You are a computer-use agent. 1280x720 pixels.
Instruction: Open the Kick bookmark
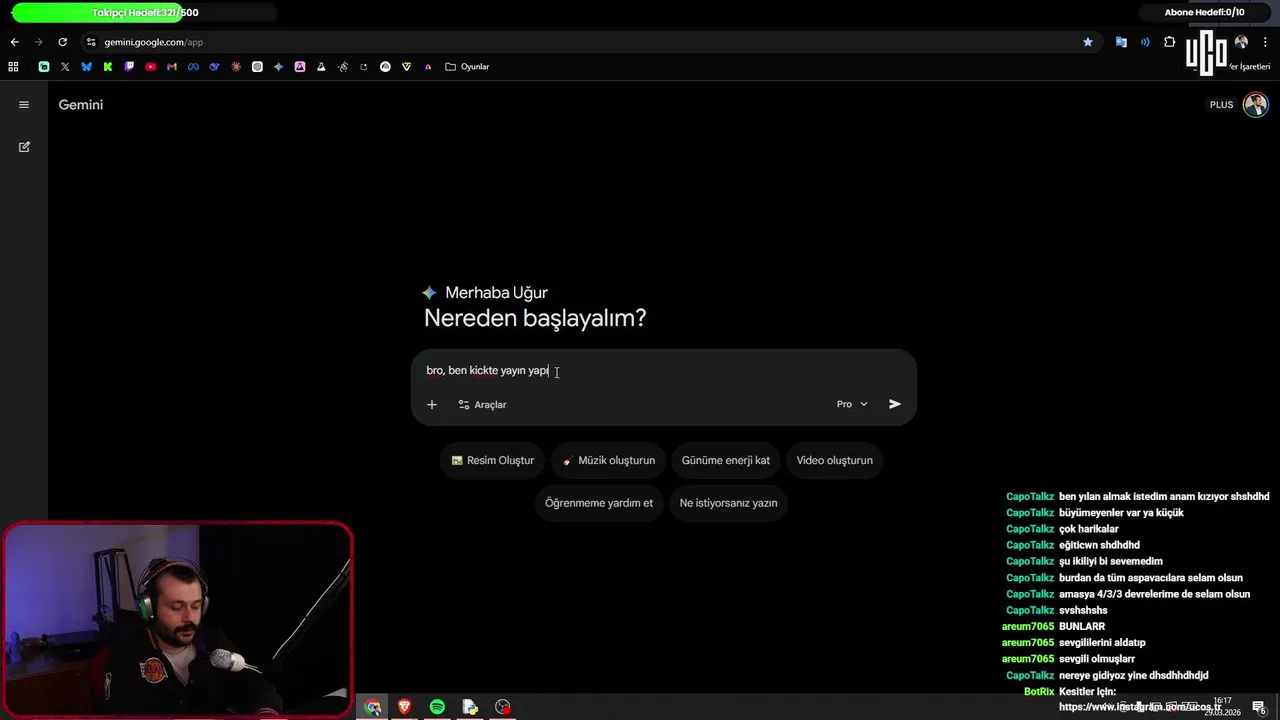point(108,67)
